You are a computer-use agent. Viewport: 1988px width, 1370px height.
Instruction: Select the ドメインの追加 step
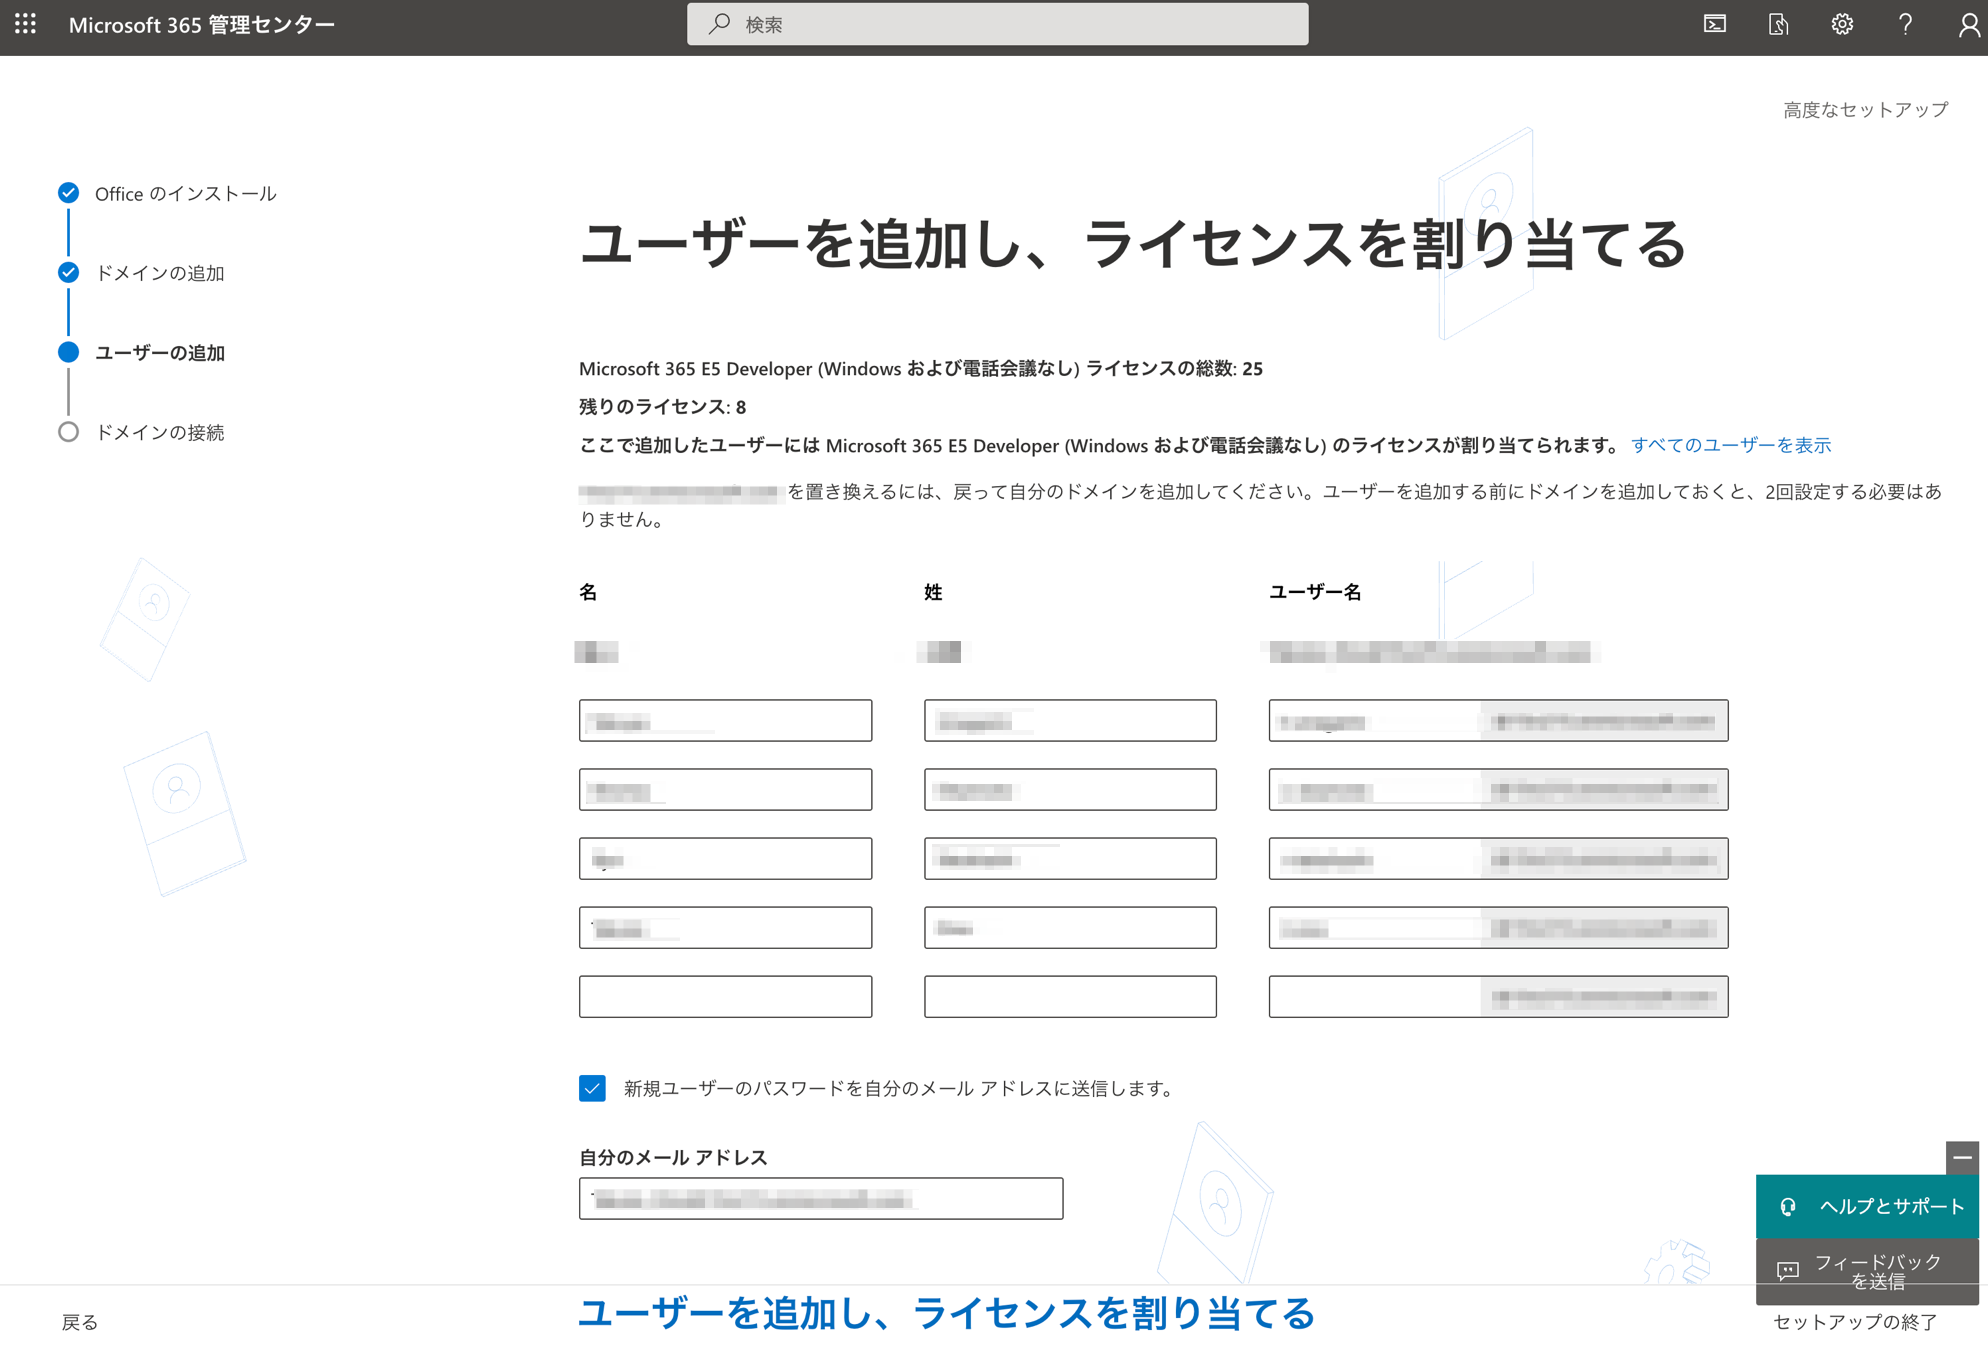pos(159,273)
